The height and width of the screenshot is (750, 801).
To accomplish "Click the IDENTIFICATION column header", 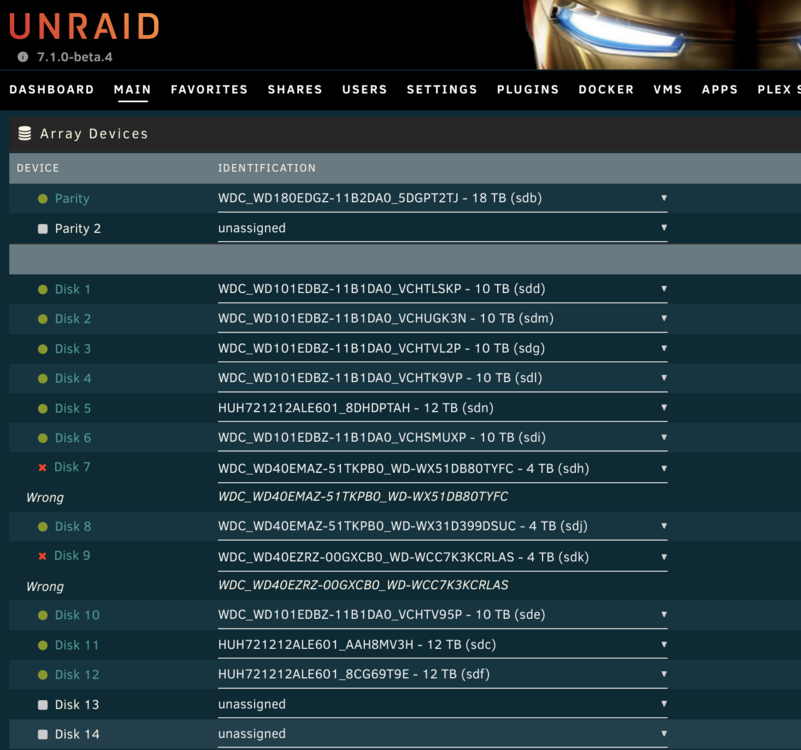I will pyautogui.click(x=267, y=168).
